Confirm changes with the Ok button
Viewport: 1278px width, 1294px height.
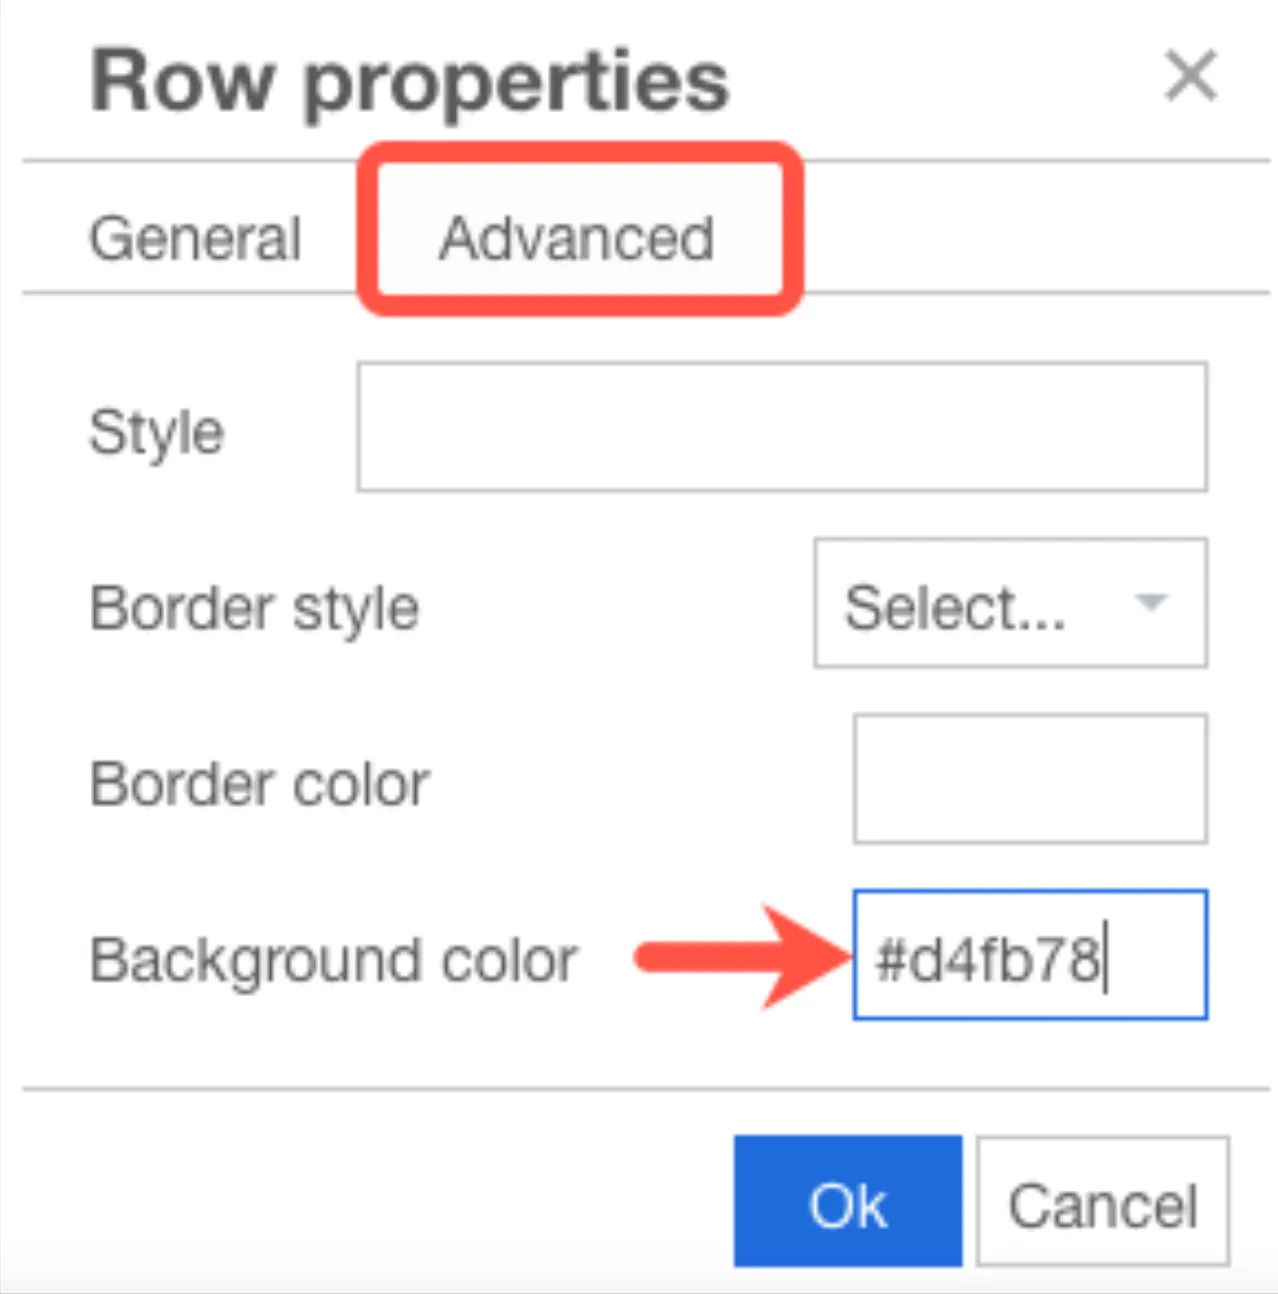pos(848,1201)
